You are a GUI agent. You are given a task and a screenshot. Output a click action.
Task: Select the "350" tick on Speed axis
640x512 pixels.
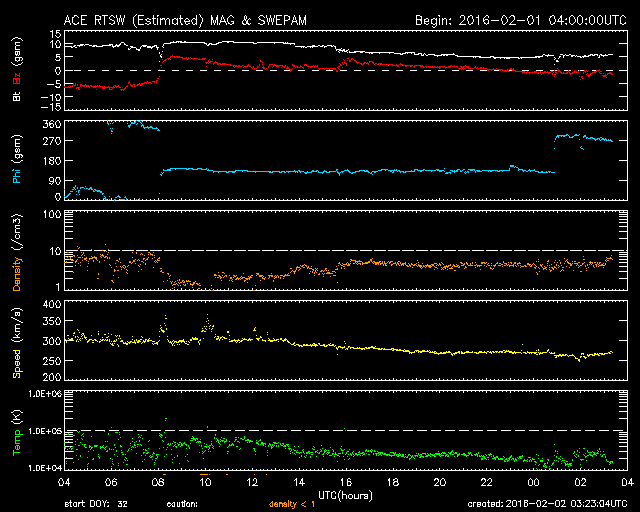coord(52,321)
